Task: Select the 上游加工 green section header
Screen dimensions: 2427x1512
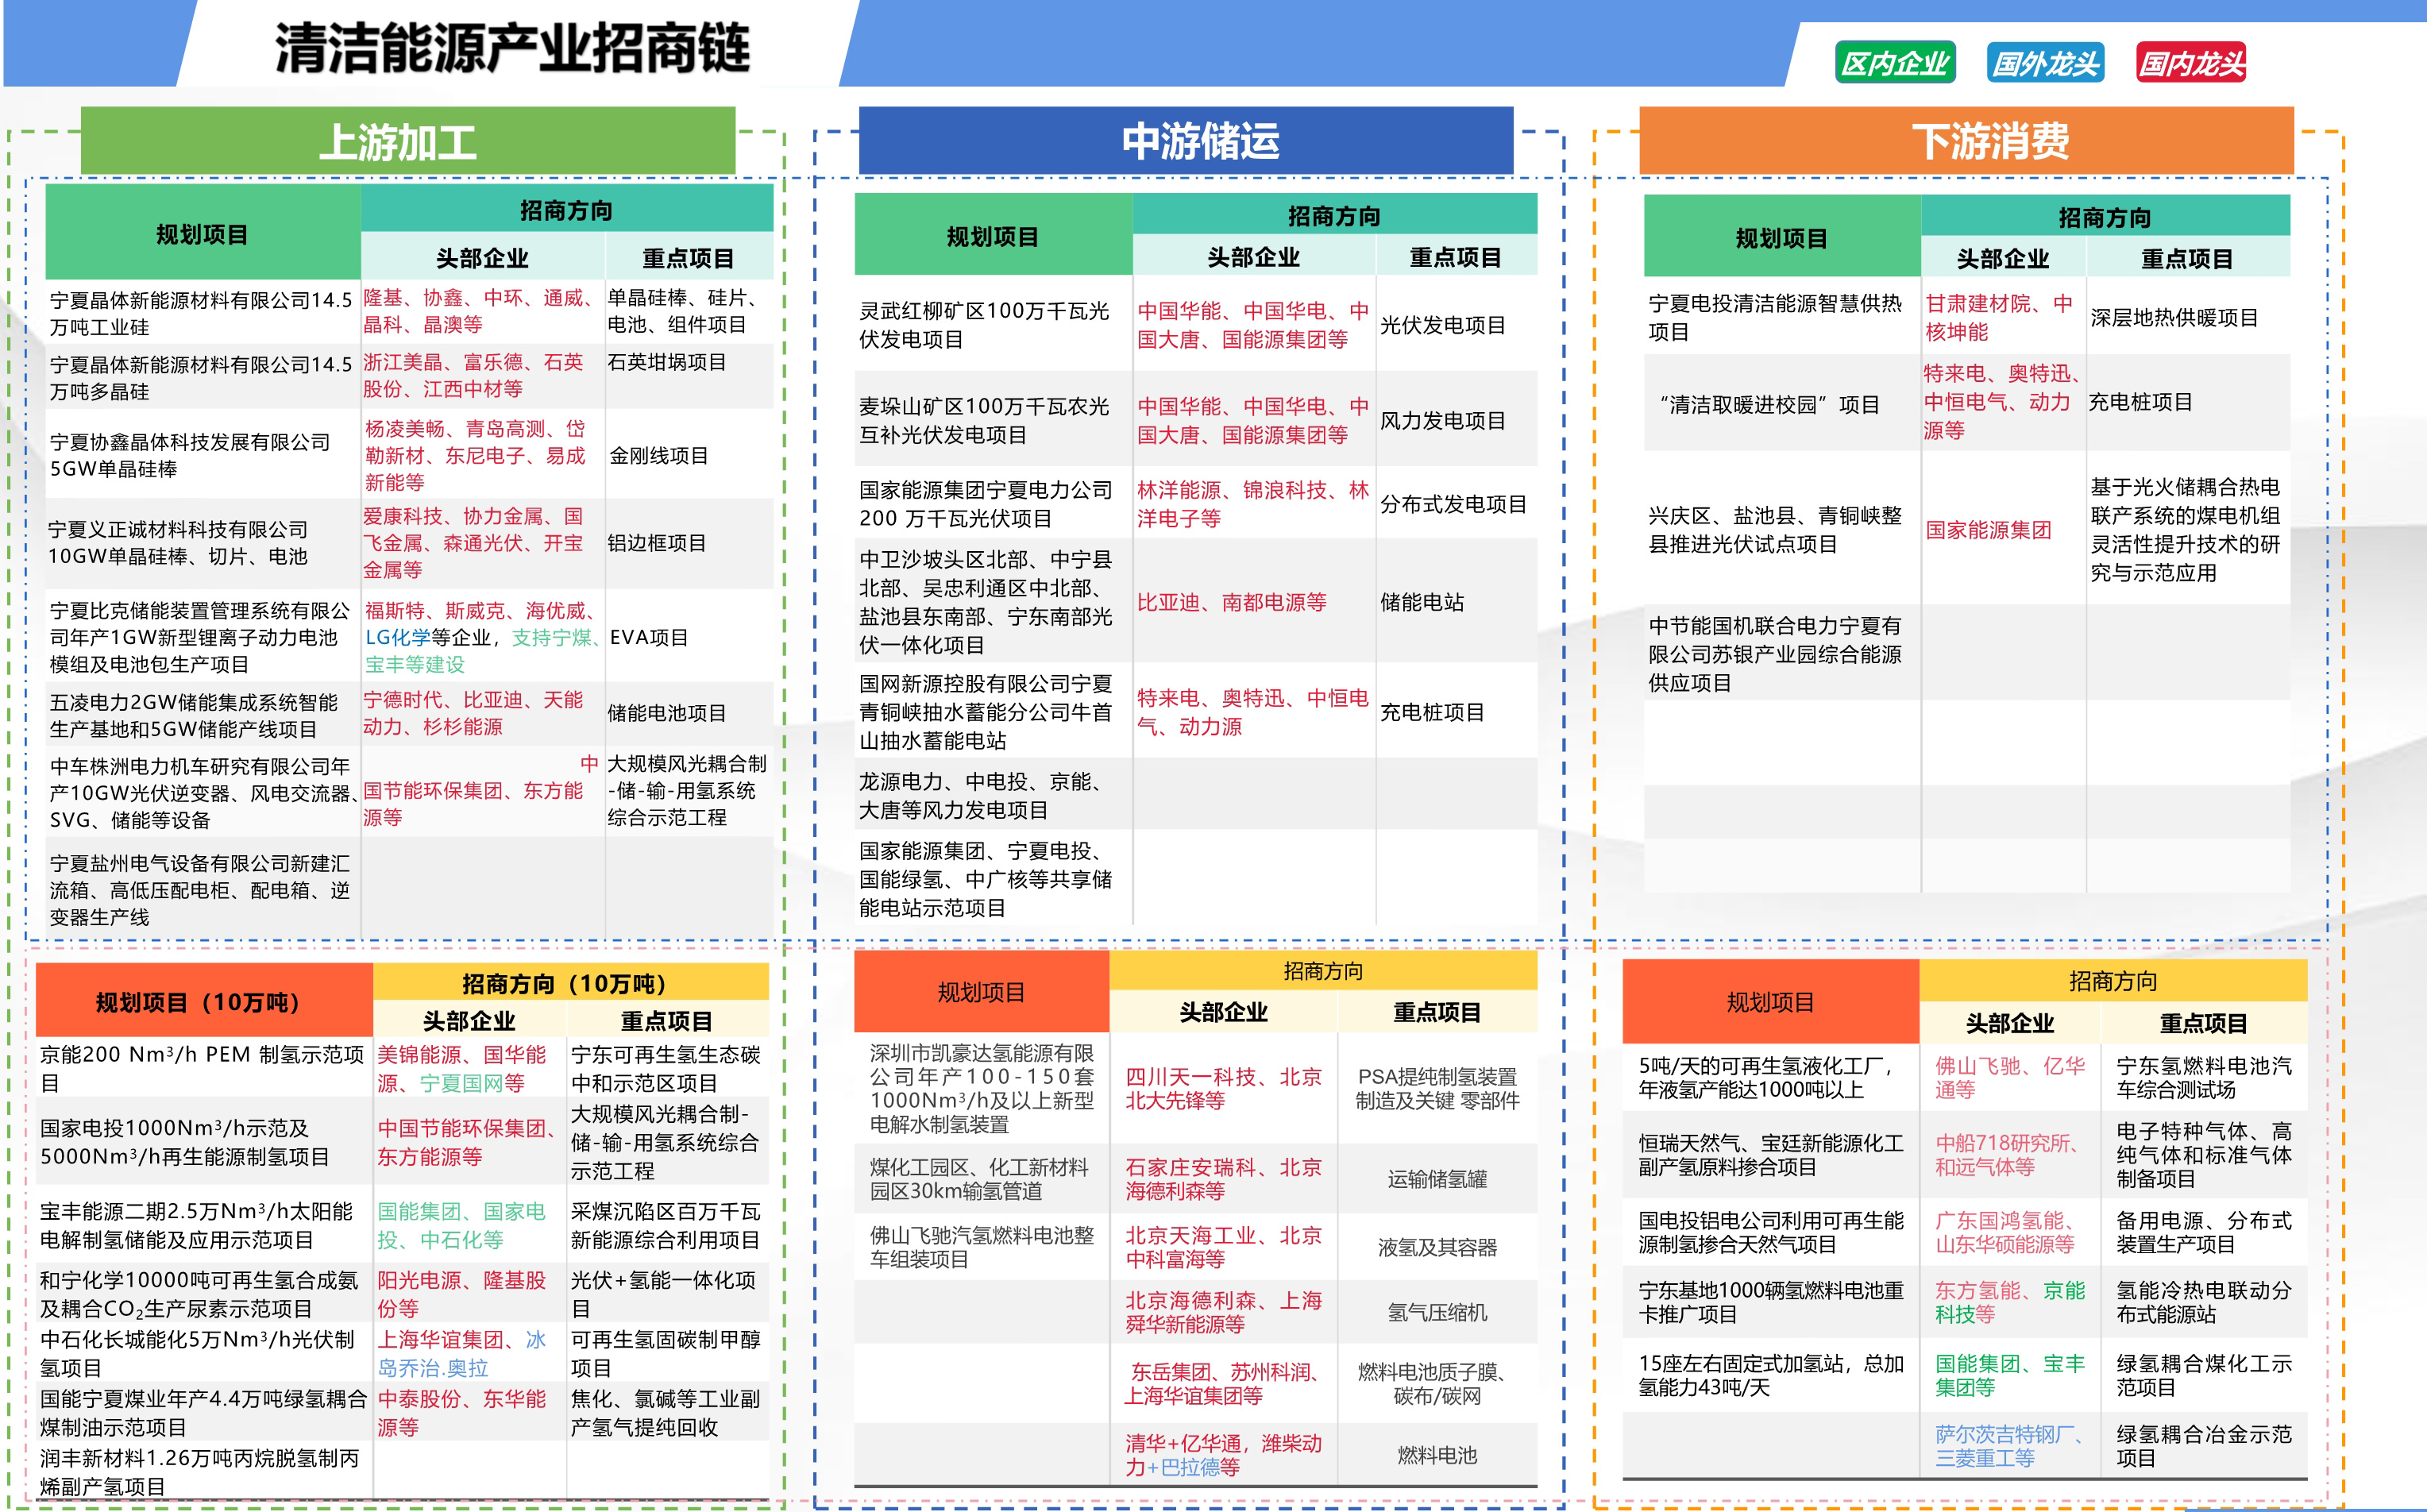Action: 408,141
